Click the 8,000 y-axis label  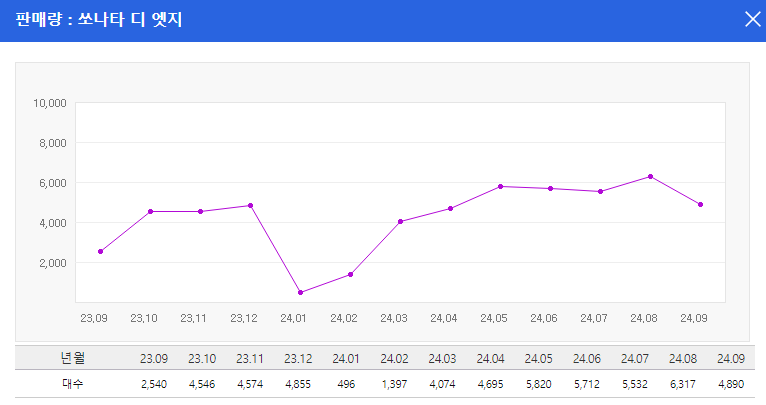[53, 143]
